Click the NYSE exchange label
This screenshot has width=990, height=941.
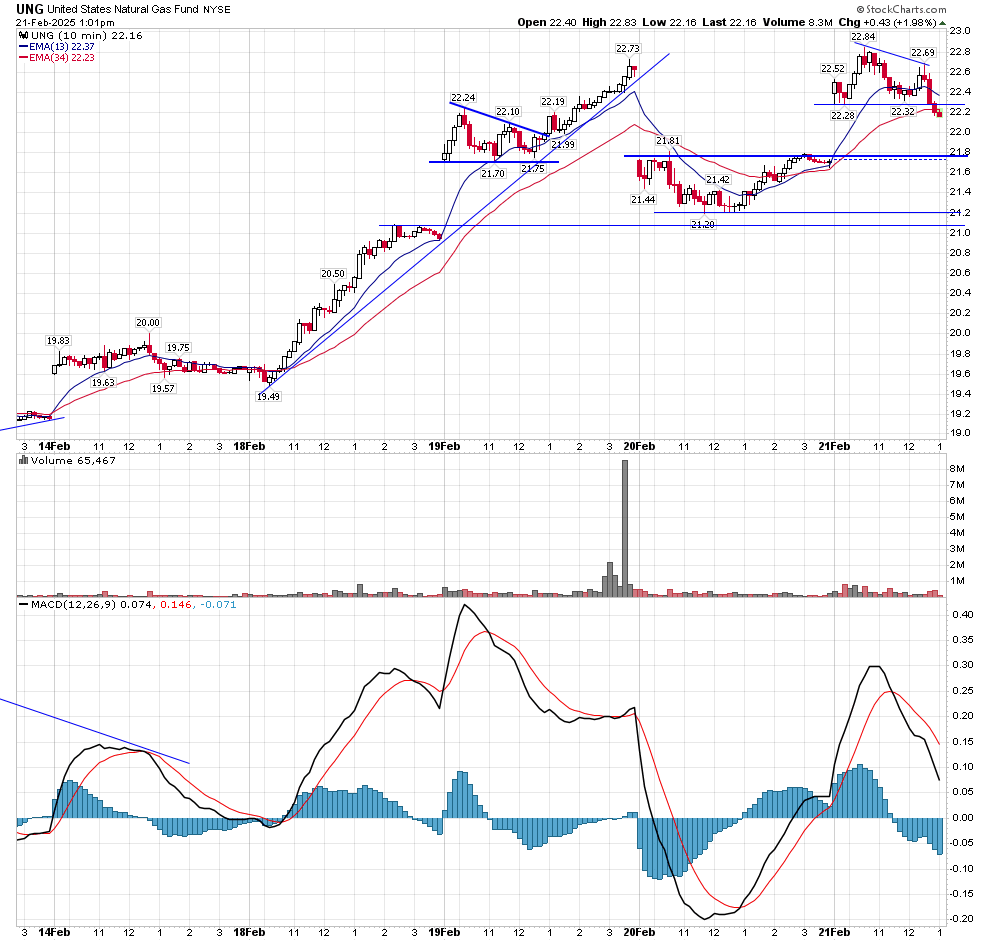tap(217, 9)
